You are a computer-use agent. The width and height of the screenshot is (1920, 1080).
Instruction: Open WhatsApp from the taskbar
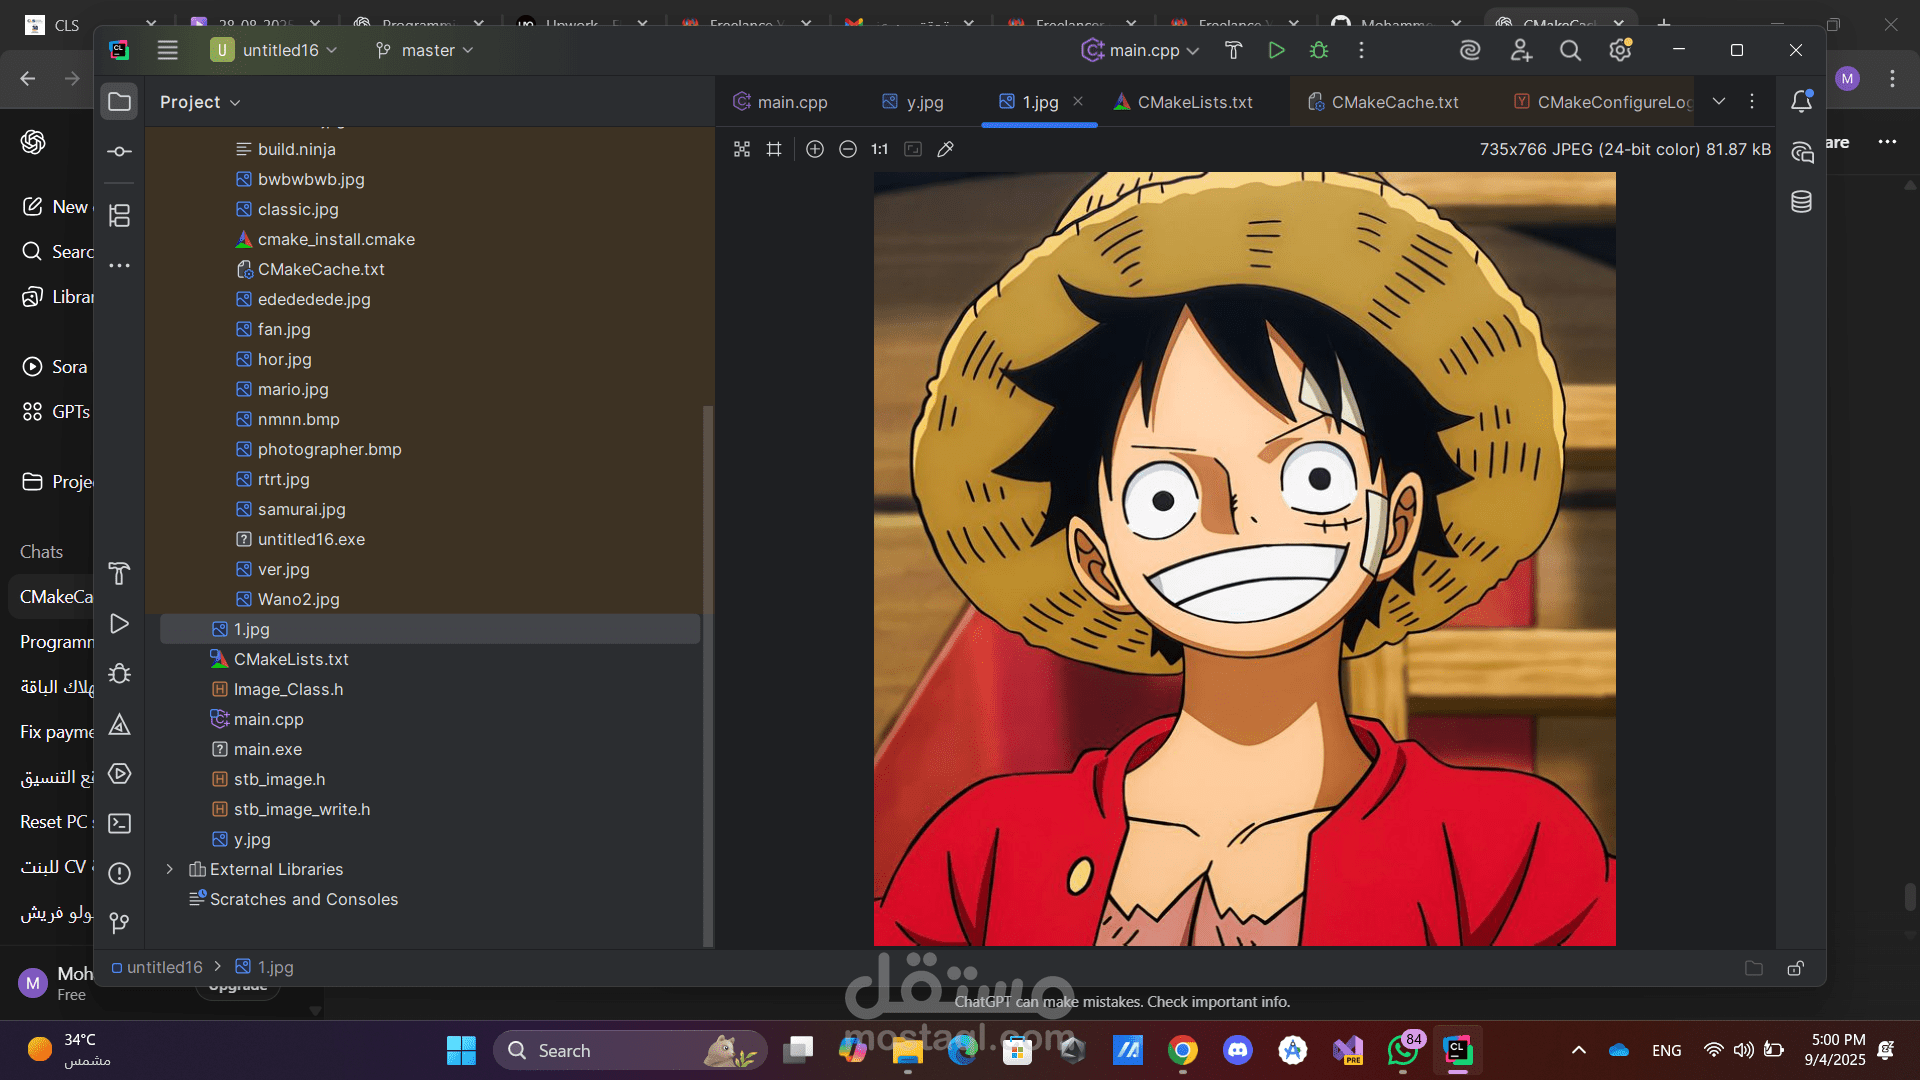tap(1404, 1050)
